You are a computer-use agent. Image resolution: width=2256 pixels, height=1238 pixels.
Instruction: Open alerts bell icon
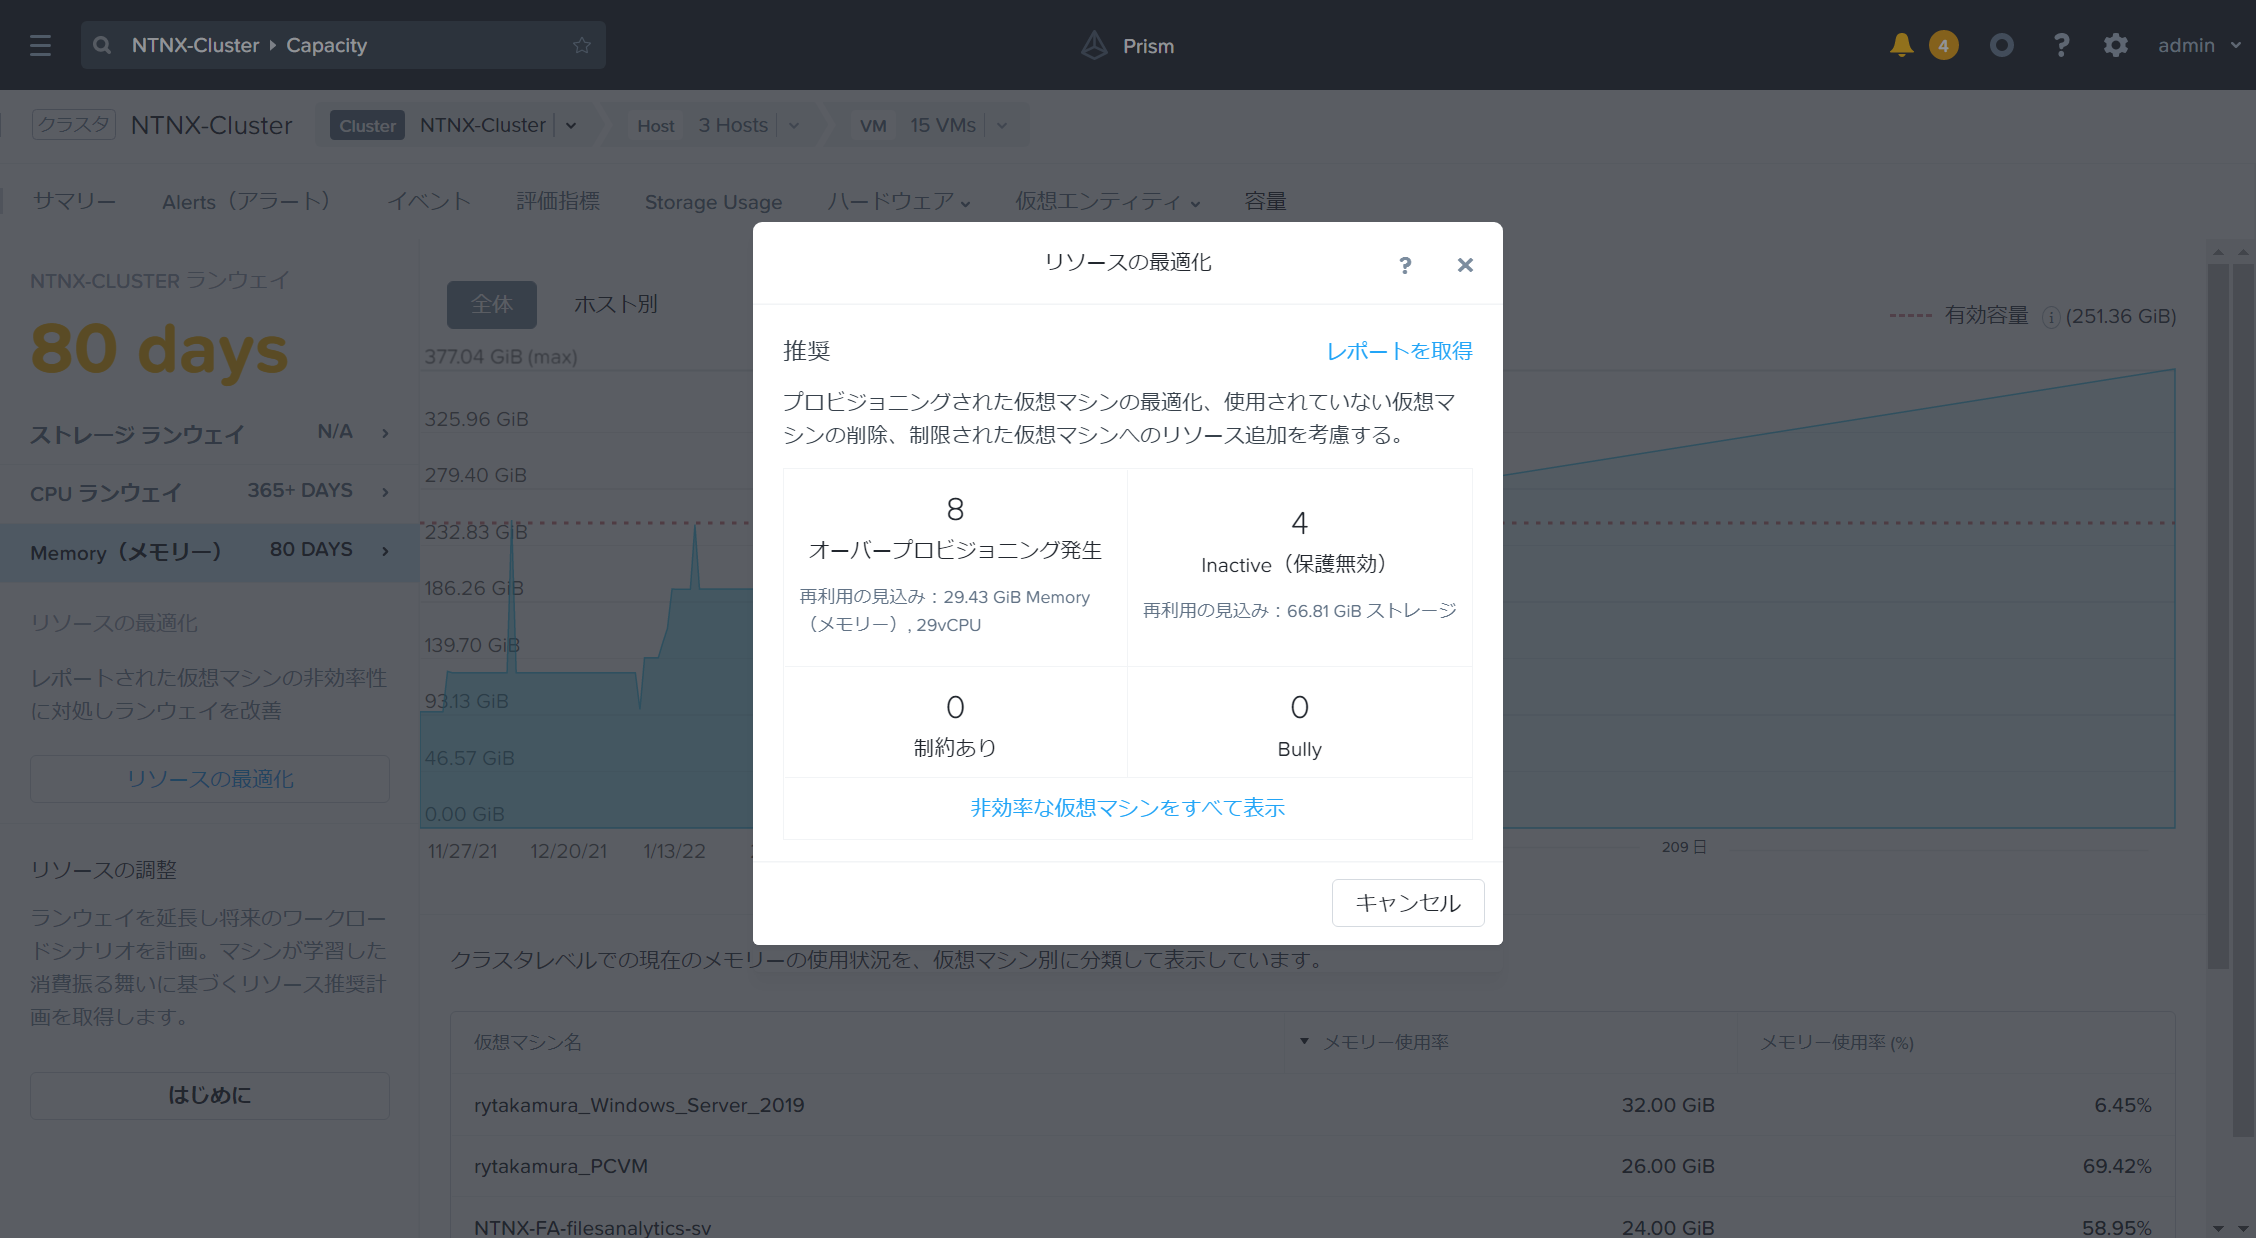point(1901,45)
